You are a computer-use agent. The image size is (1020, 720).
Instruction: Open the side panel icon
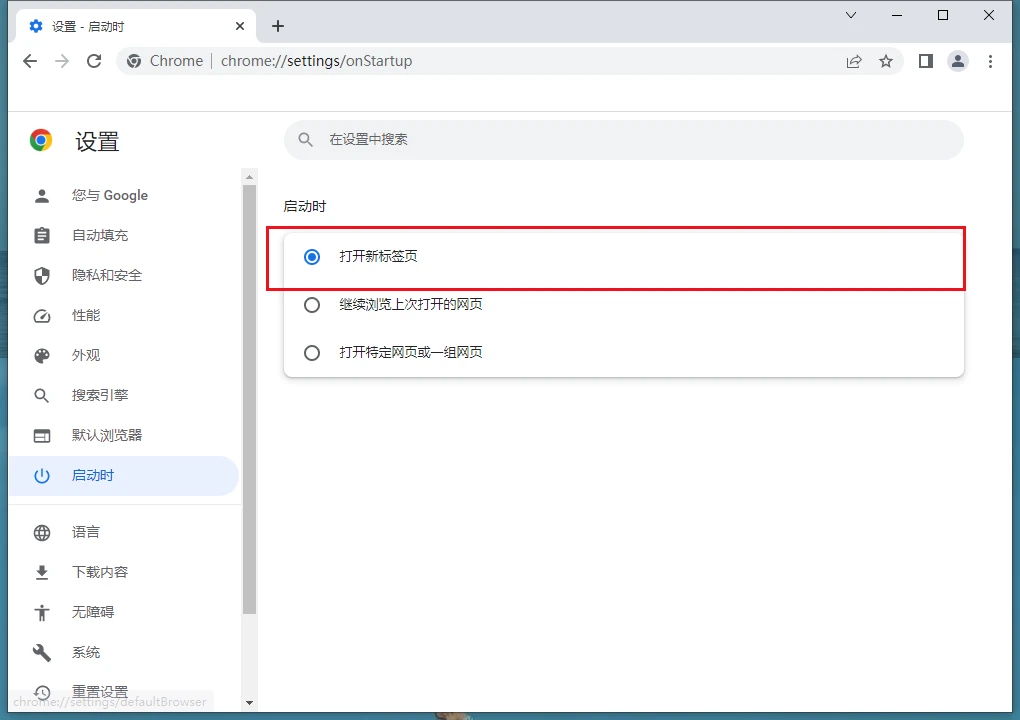click(925, 61)
